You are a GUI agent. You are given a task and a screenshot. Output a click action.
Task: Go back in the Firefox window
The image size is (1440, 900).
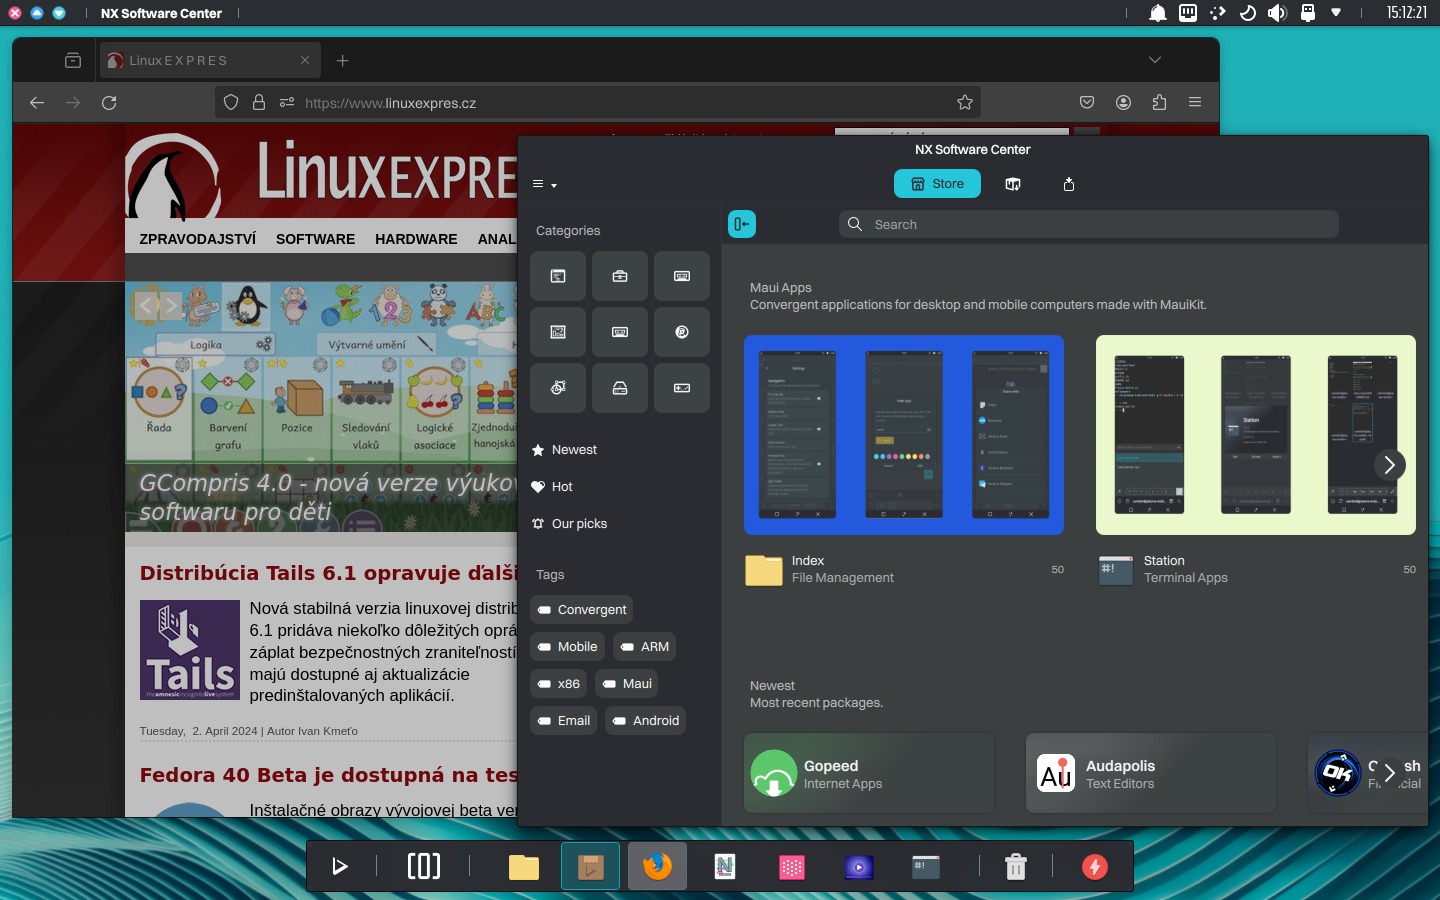37,102
